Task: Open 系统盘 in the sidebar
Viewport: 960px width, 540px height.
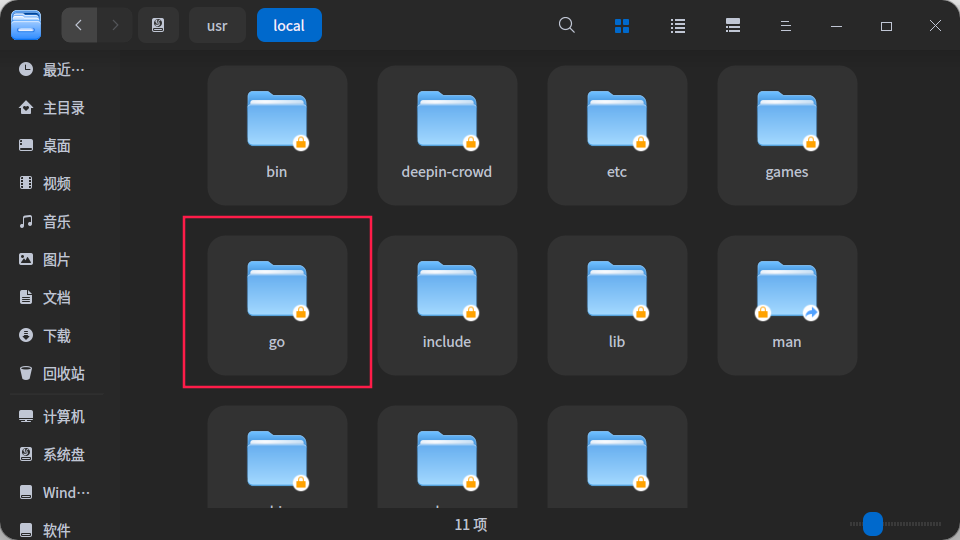Action: [x=53, y=455]
